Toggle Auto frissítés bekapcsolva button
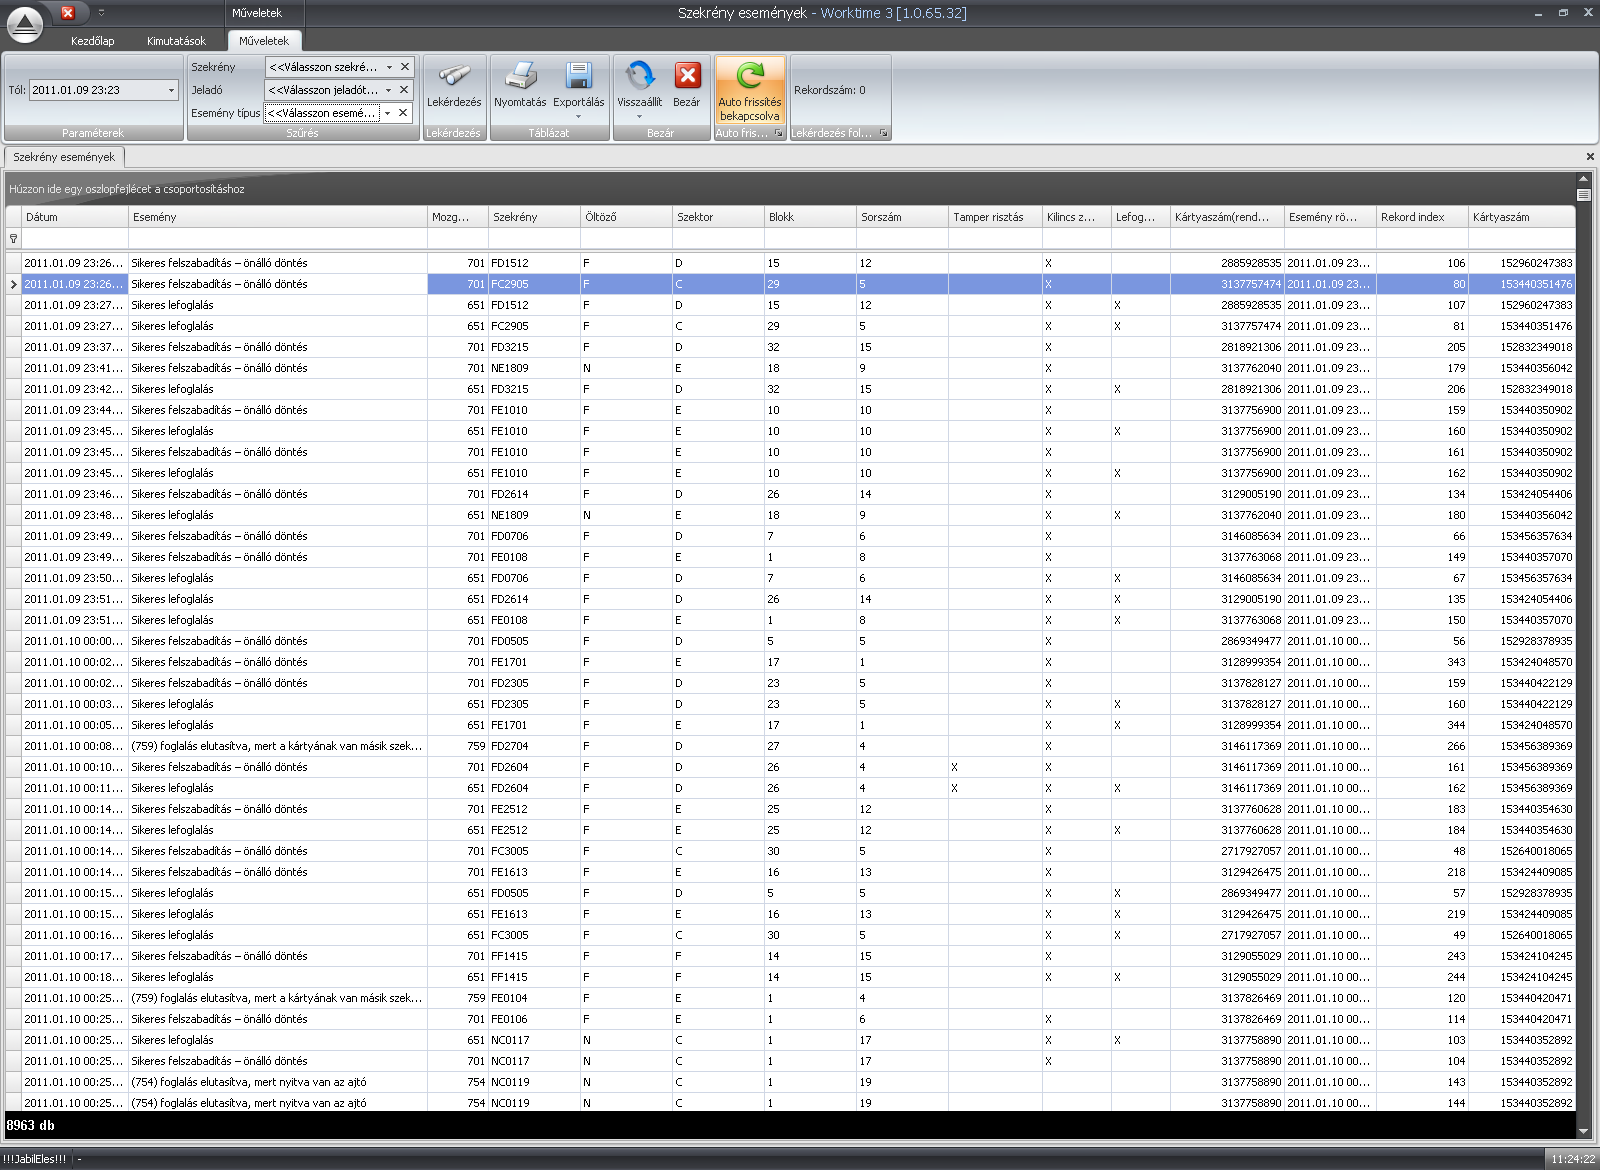 click(x=750, y=90)
